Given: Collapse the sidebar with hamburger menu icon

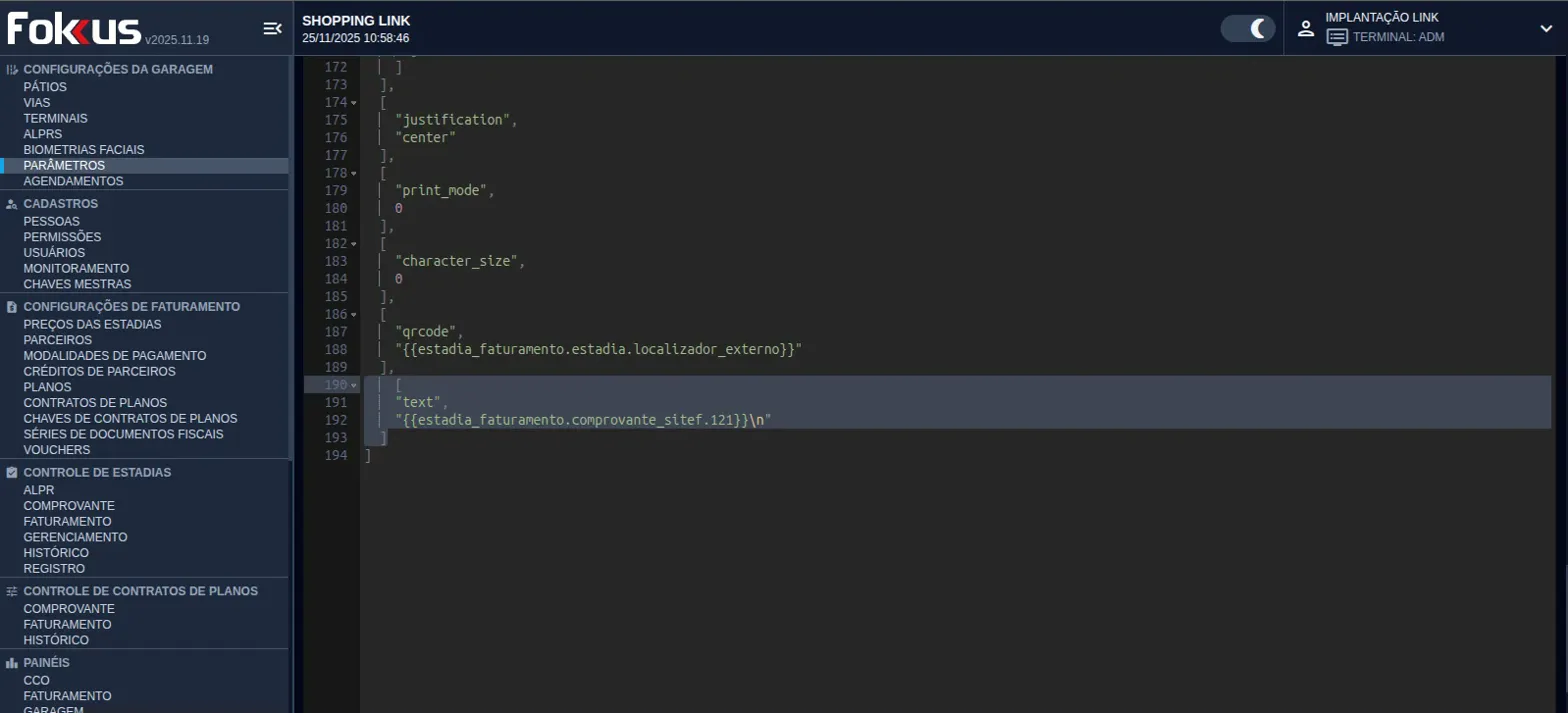Looking at the screenshot, I should pyautogui.click(x=272, y=29).
